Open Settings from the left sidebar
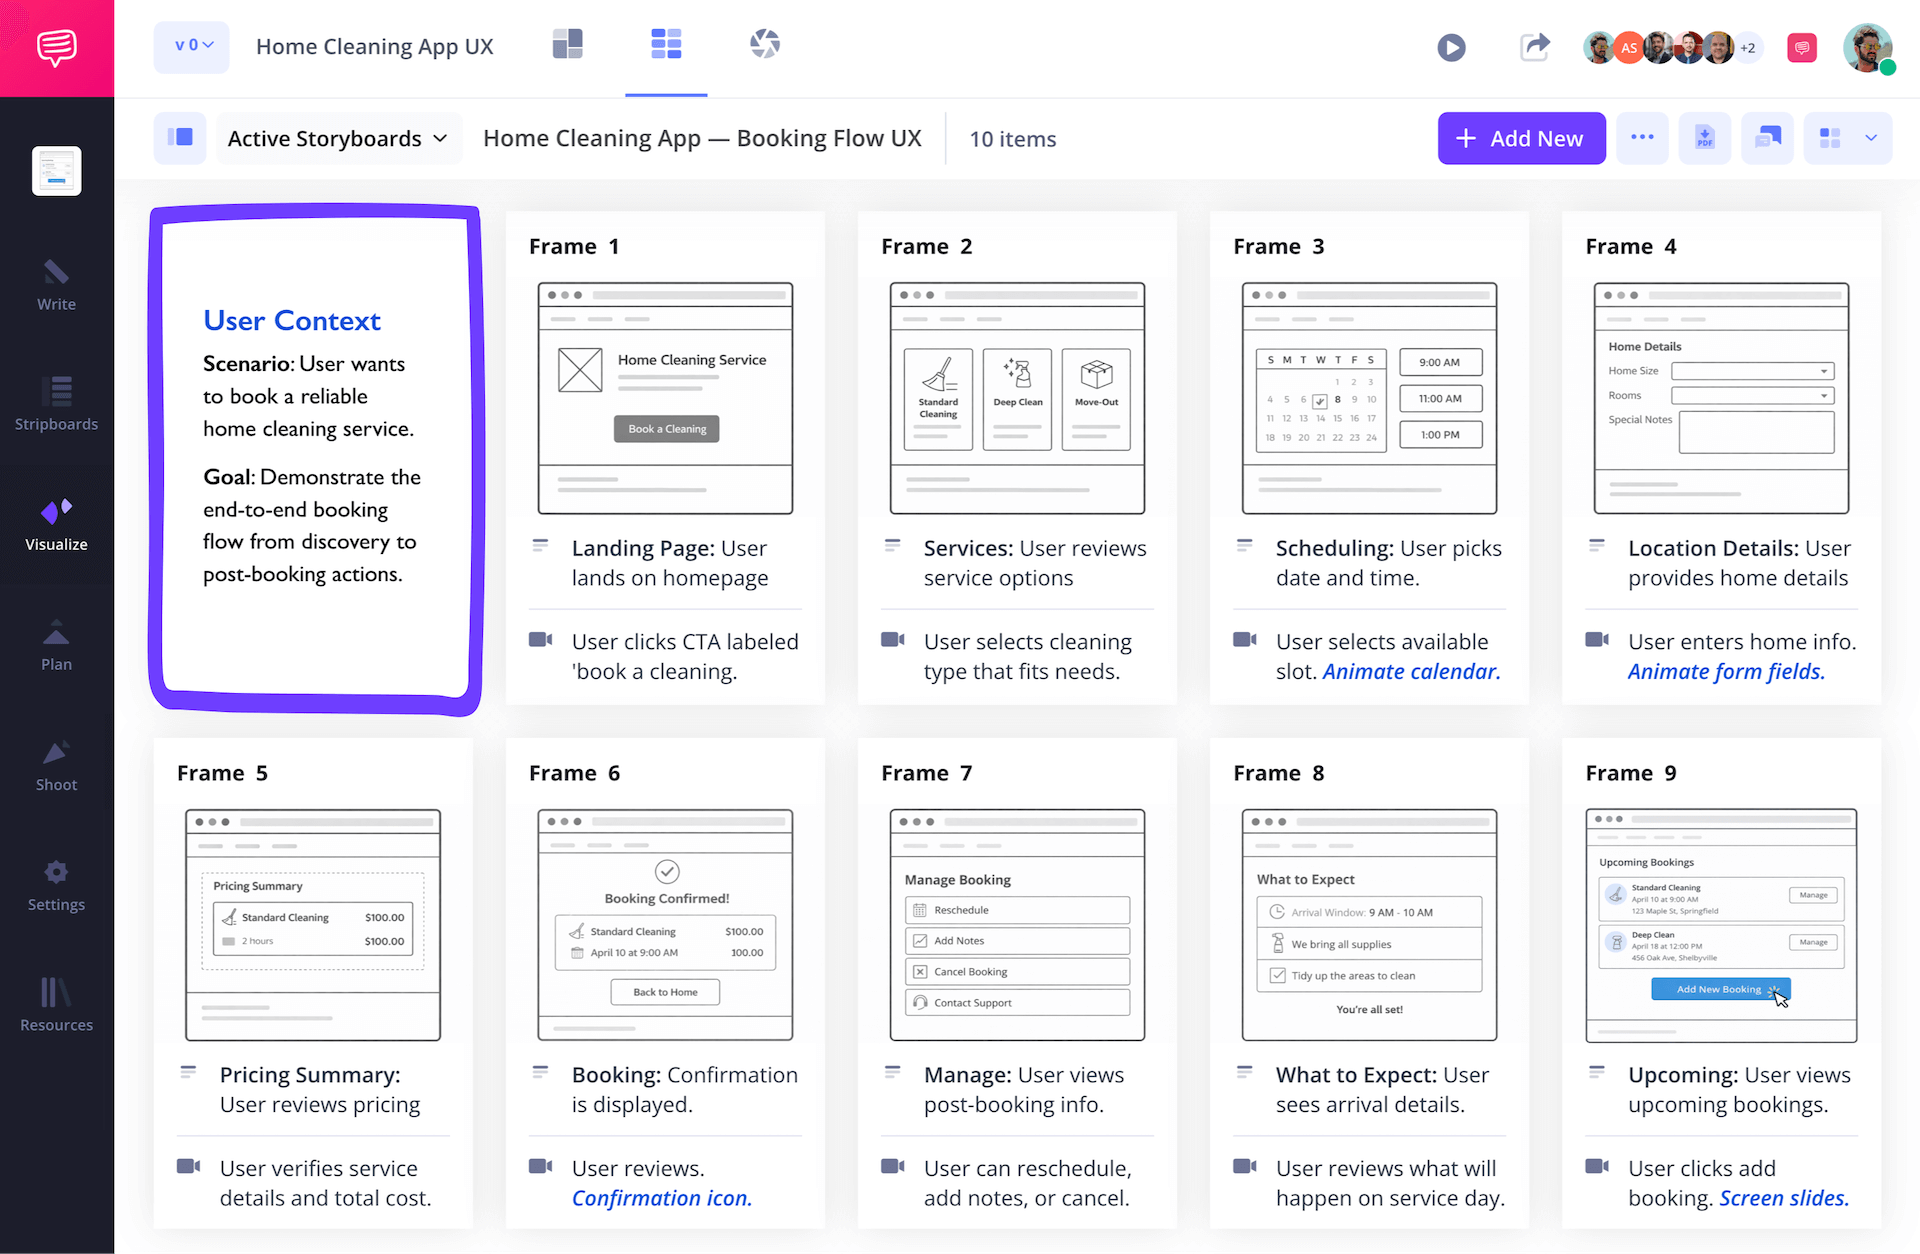This screenshot has height=1254, width=1920. [56, 885]
